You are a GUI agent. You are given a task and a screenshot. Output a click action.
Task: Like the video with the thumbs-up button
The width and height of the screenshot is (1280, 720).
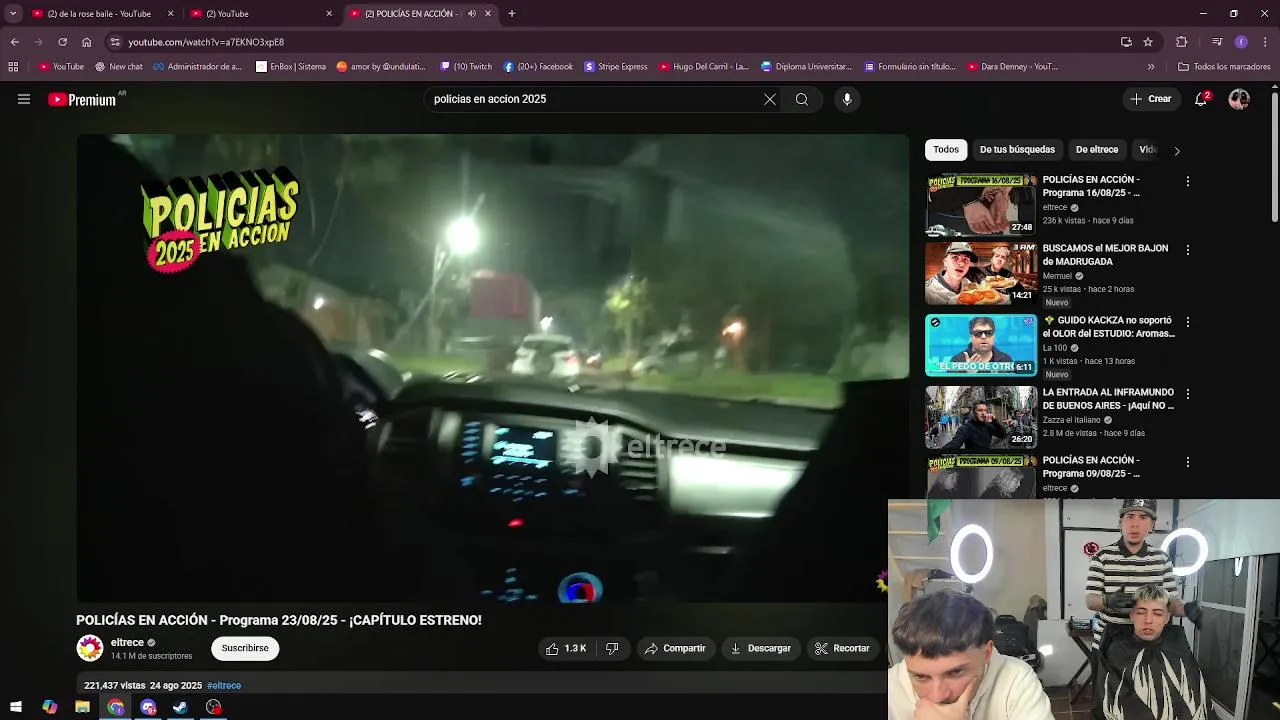565,648
